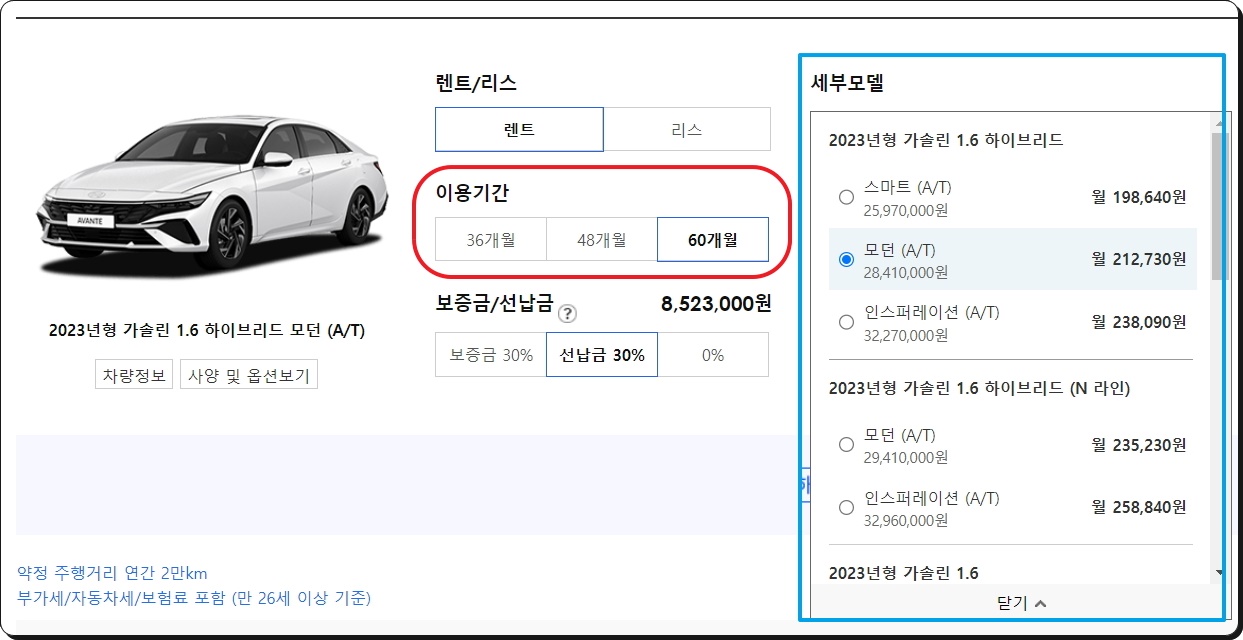Image resolution: width=1243 pixels, height=640 pixels.
Task: Click the 8,523,000원 deposit amount
Action: click(x=716, y=304)
